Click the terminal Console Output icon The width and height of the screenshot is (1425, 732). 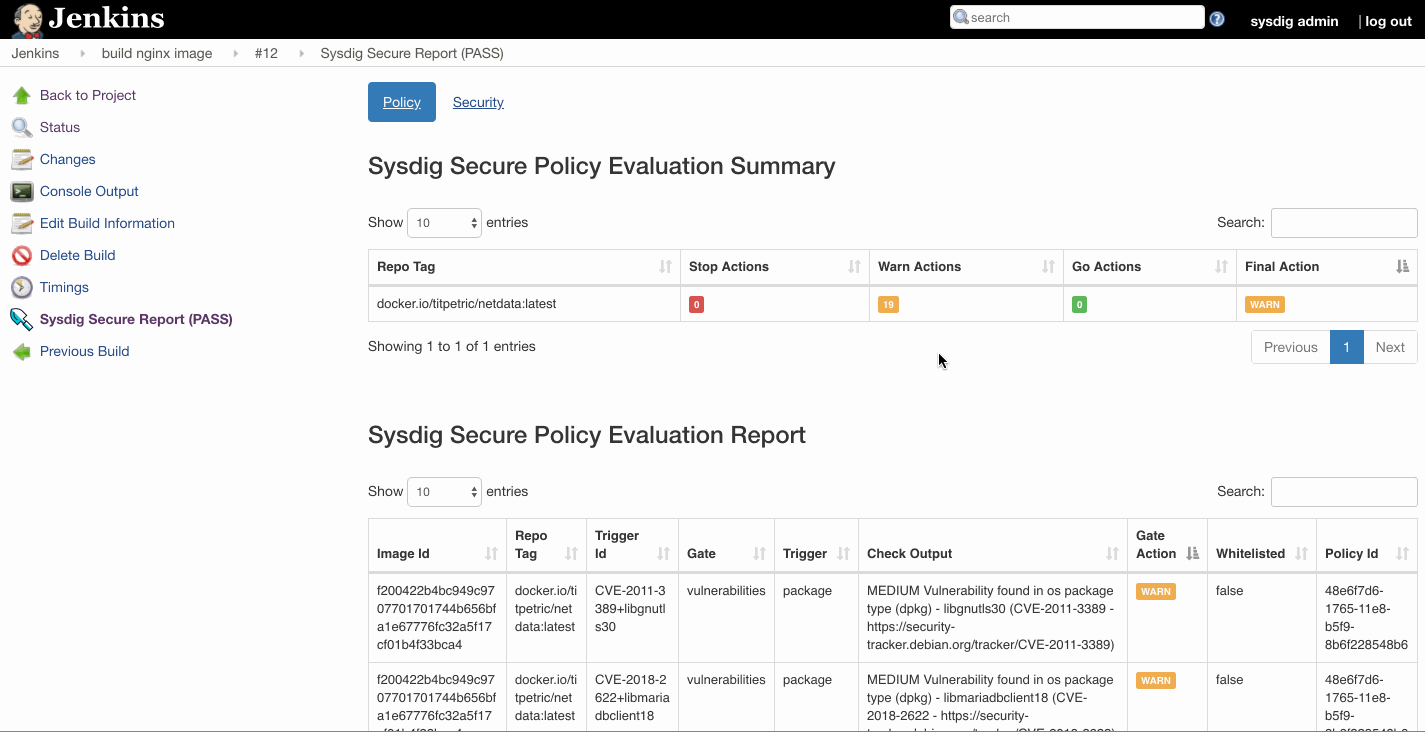(x=22, y=191)
